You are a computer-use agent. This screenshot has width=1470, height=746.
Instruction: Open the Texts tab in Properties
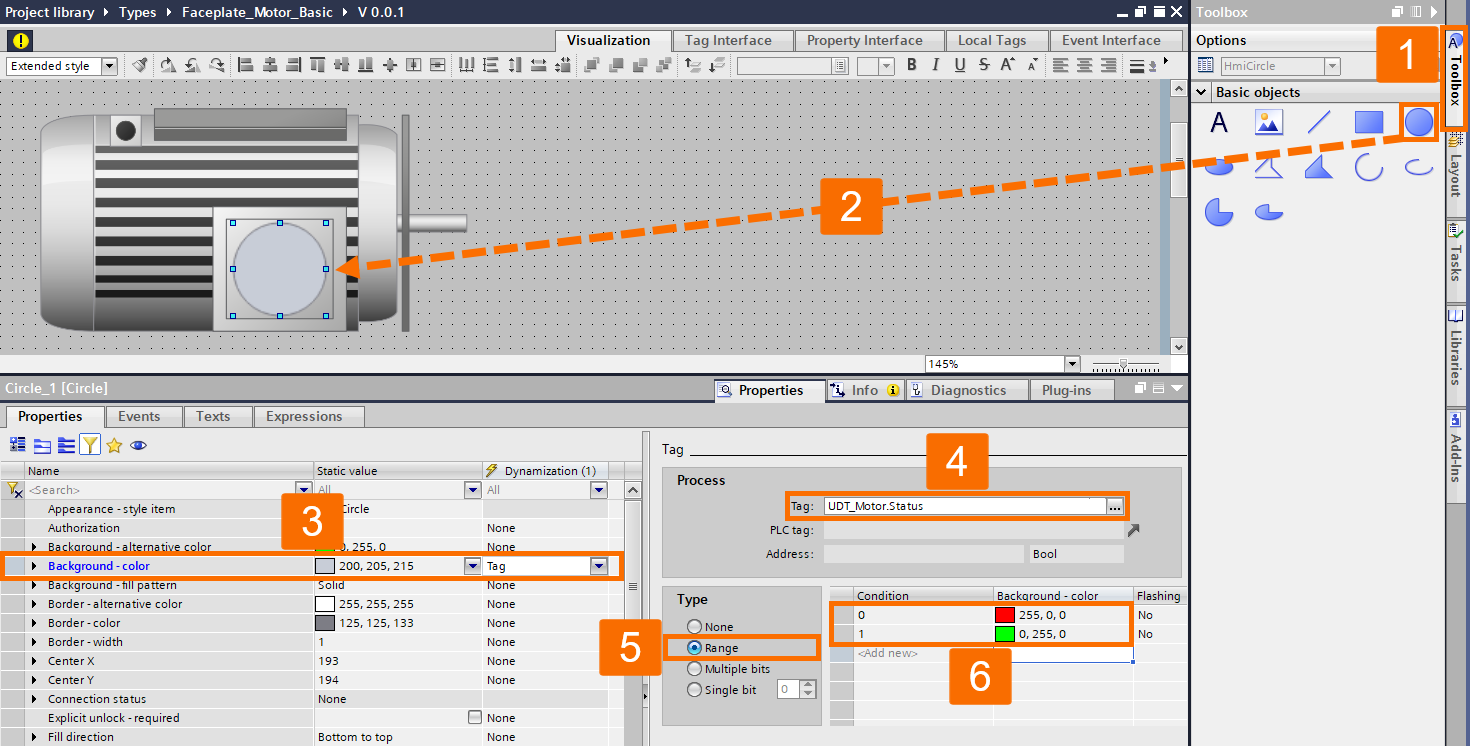pyautogui.click(x=217, y=416)
